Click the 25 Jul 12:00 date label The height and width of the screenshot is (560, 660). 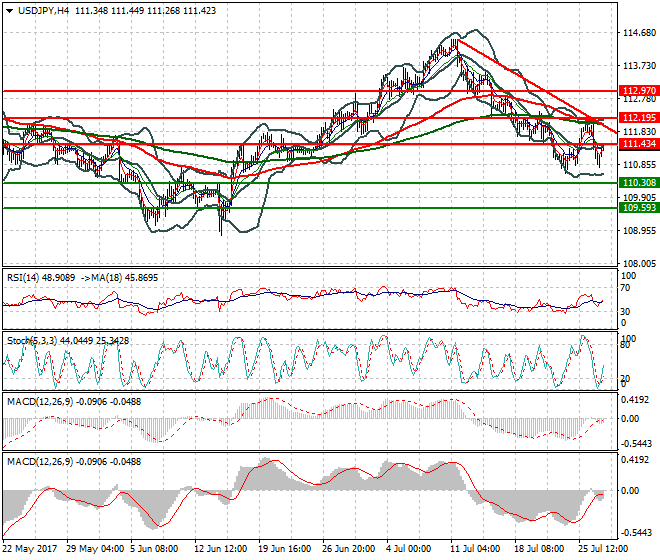click(x=603, y=549)
